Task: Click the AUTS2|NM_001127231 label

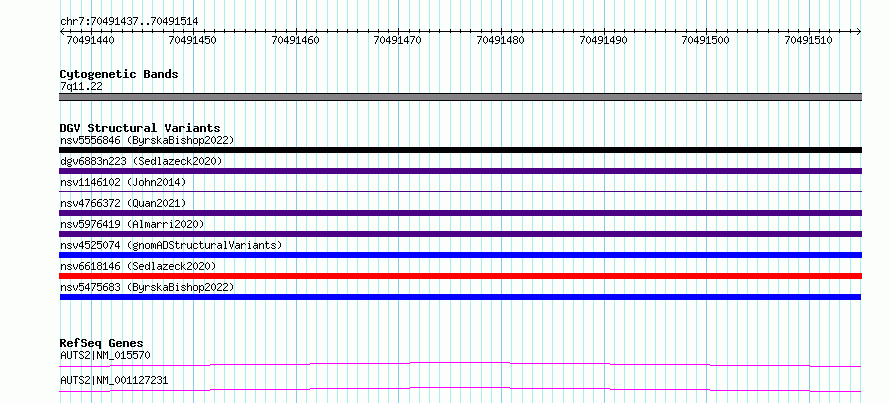Action: (114, 380)
